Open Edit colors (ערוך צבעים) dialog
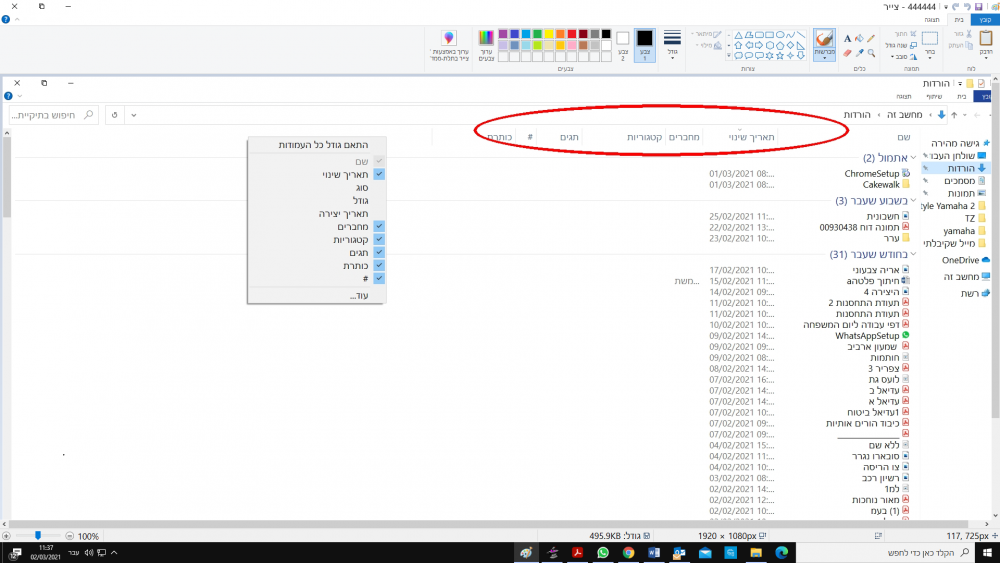The height and width of the screenshot is (563, 1000). [486, 45]
